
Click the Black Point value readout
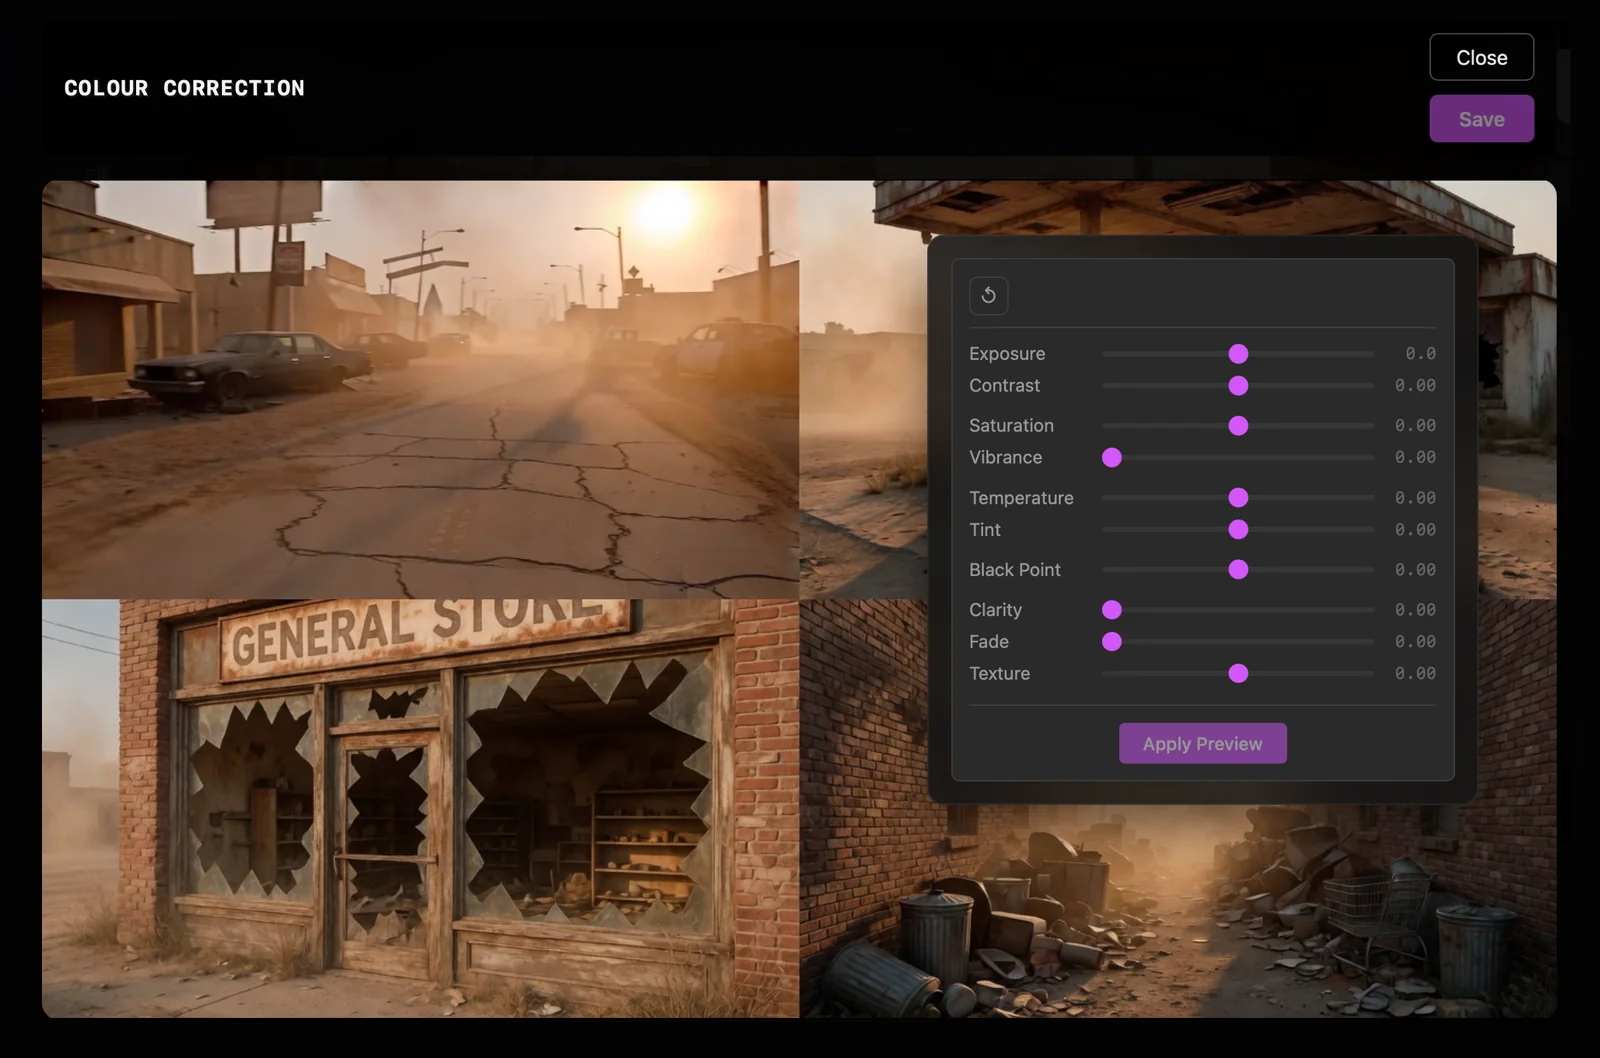click(1415, 570)
